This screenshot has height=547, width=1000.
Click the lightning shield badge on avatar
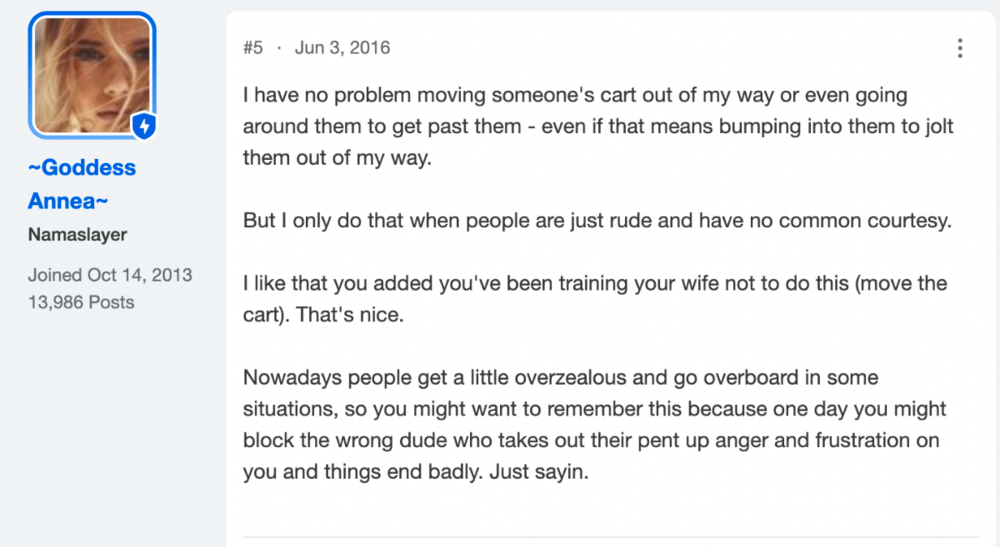(144, 126)
